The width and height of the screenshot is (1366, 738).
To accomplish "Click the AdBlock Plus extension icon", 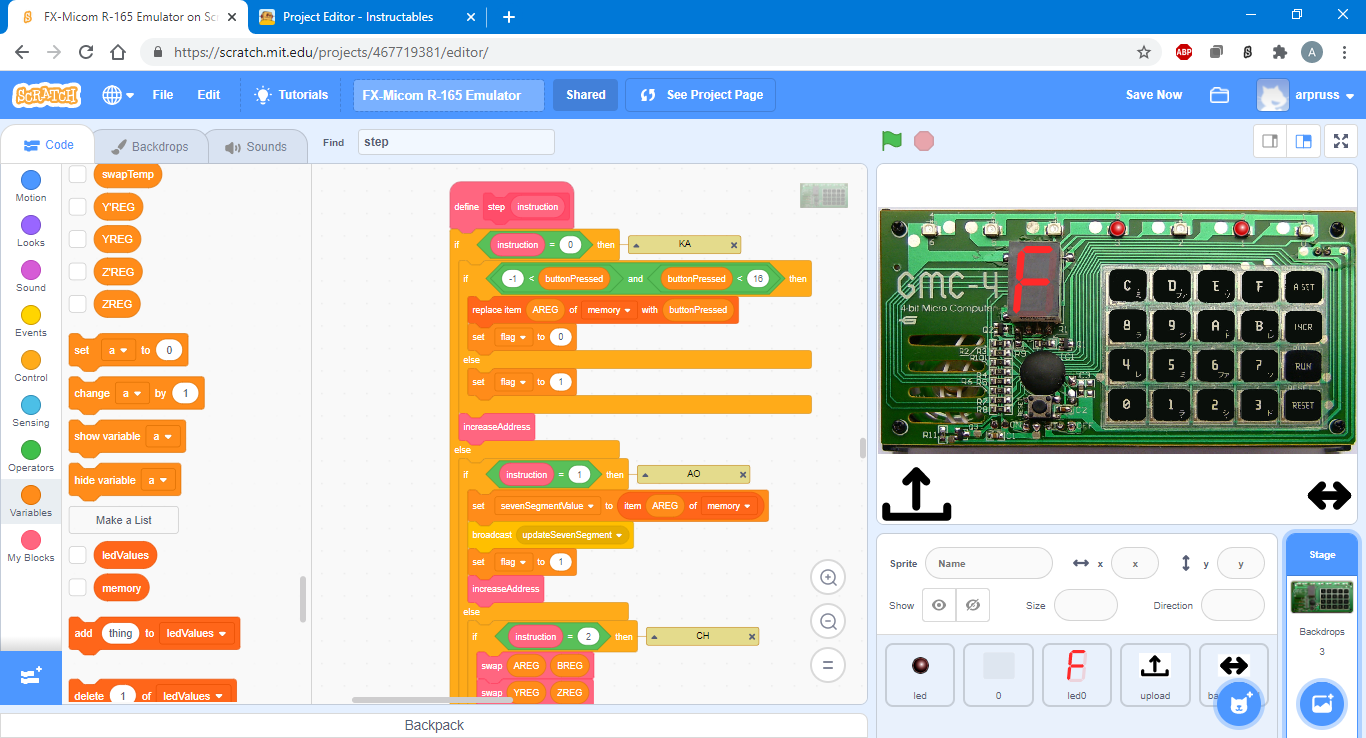I will point(1184,52).
